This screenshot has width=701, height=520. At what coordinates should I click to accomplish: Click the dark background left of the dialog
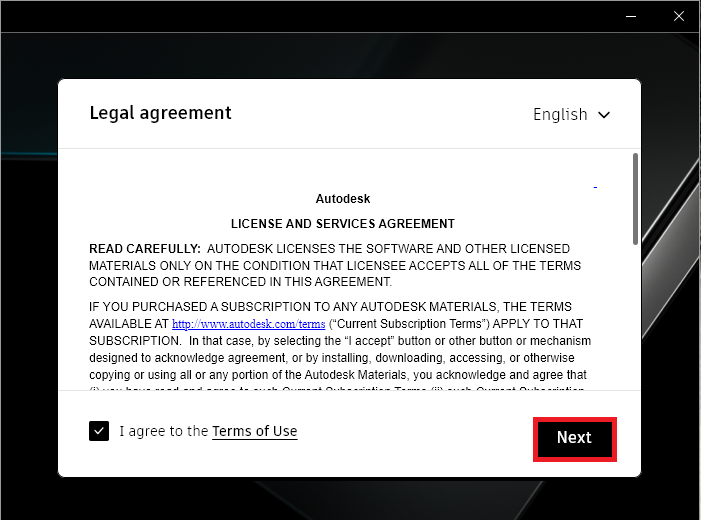click(x=28, y=300)
